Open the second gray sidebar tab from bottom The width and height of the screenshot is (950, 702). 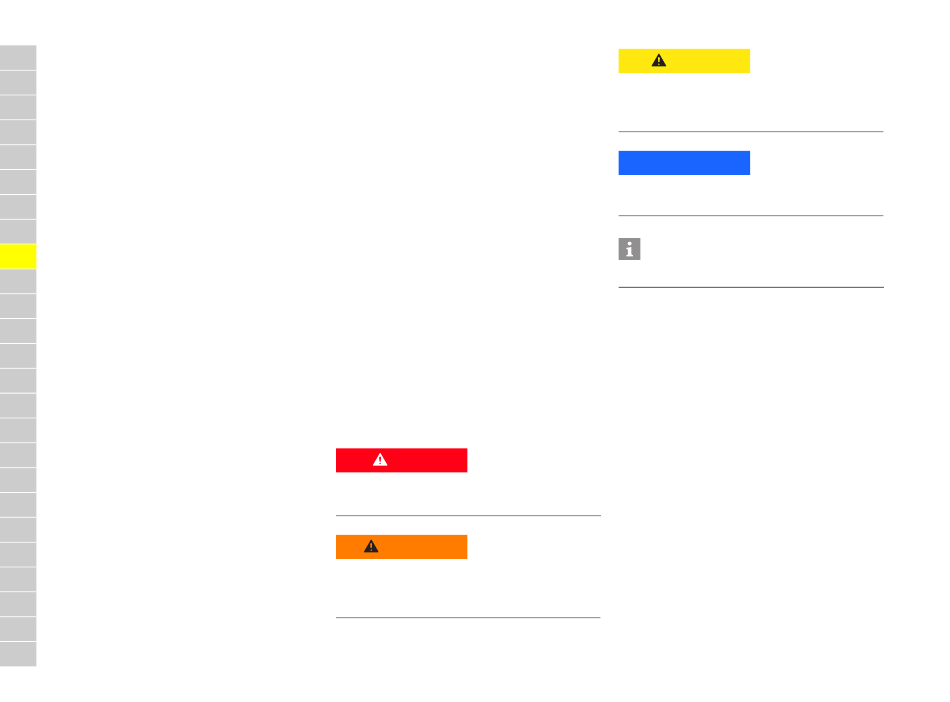tap(18, 629)
